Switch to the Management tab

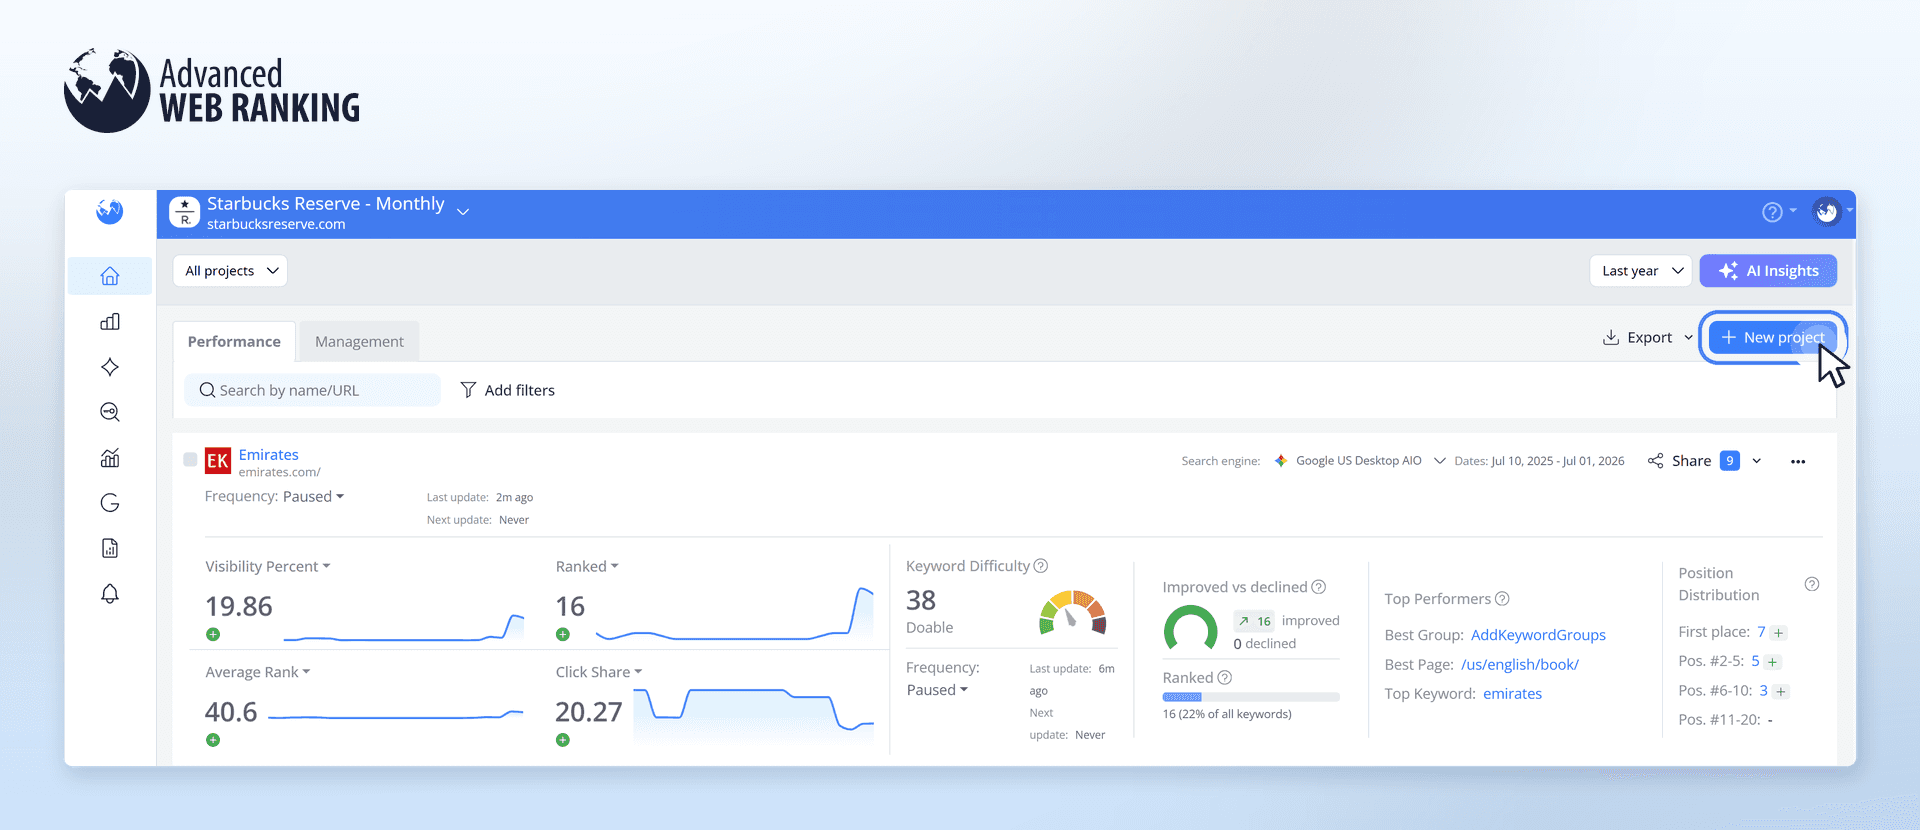point(359,341)
